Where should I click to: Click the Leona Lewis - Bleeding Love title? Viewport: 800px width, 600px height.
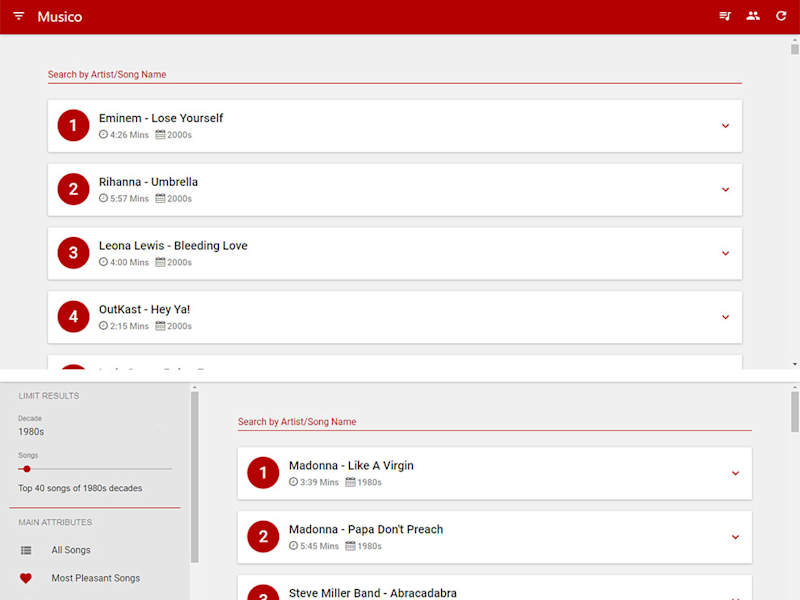click(x=173, y=245)
